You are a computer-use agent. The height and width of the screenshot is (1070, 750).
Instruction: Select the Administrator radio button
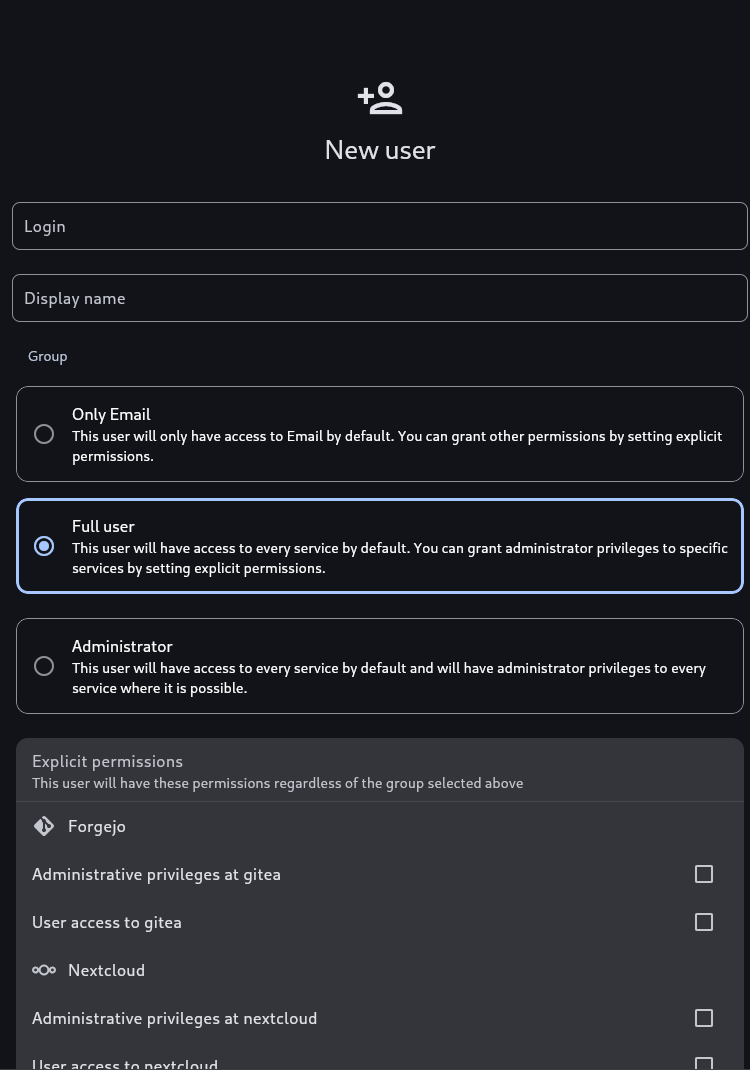click(x=44, y=666)
